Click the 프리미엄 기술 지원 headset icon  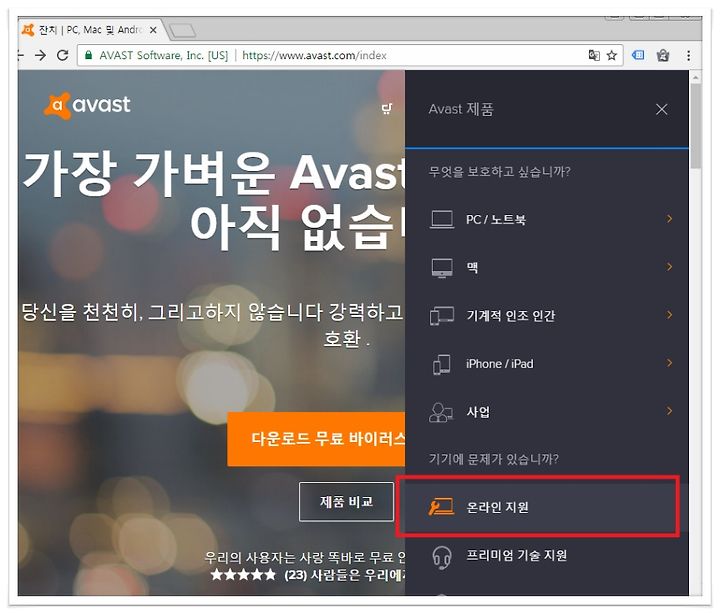point(442,557)
